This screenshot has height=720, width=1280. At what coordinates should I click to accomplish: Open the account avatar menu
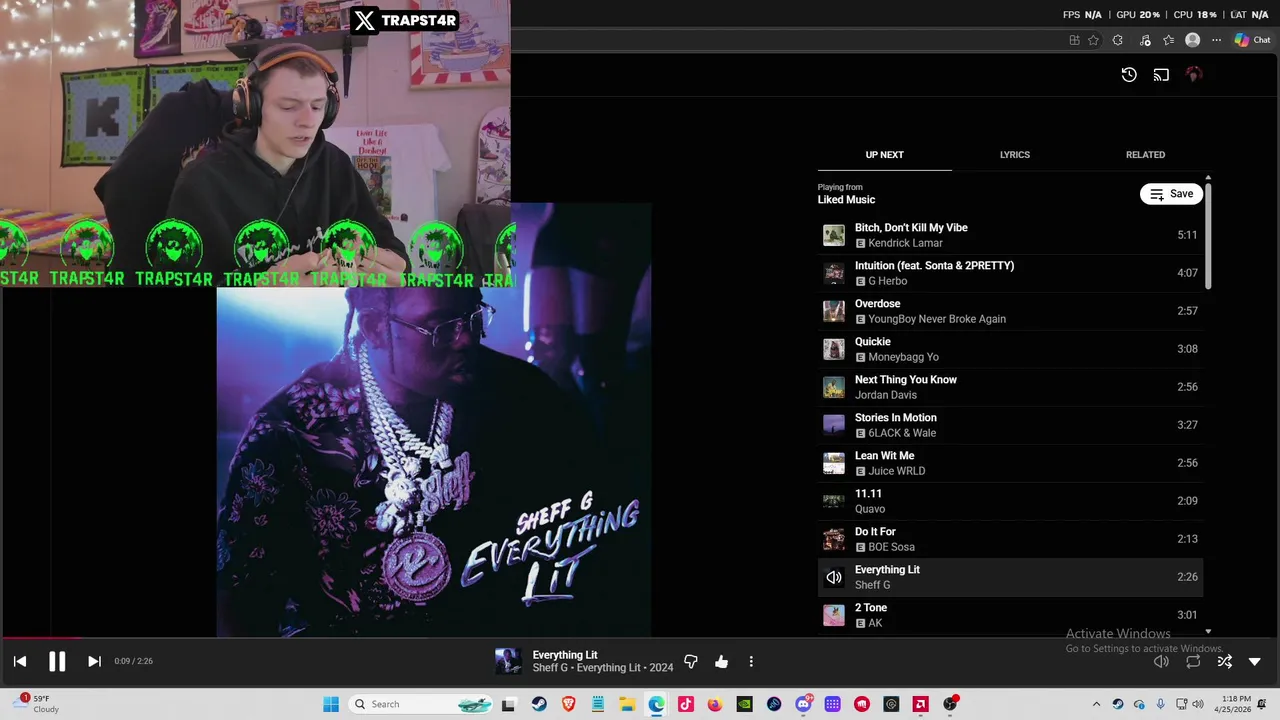click(1193, 74)
